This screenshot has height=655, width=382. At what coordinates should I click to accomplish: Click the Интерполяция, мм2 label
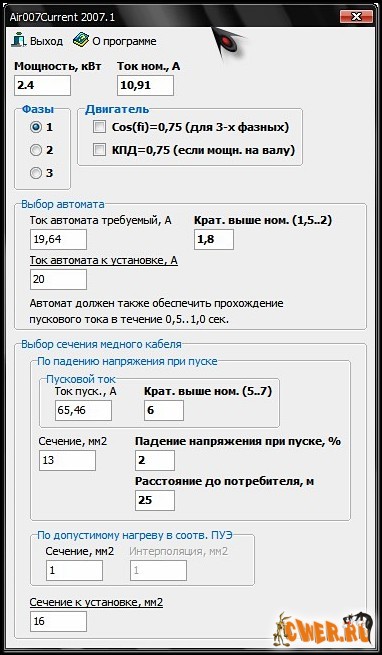click(x=178, y=551)
